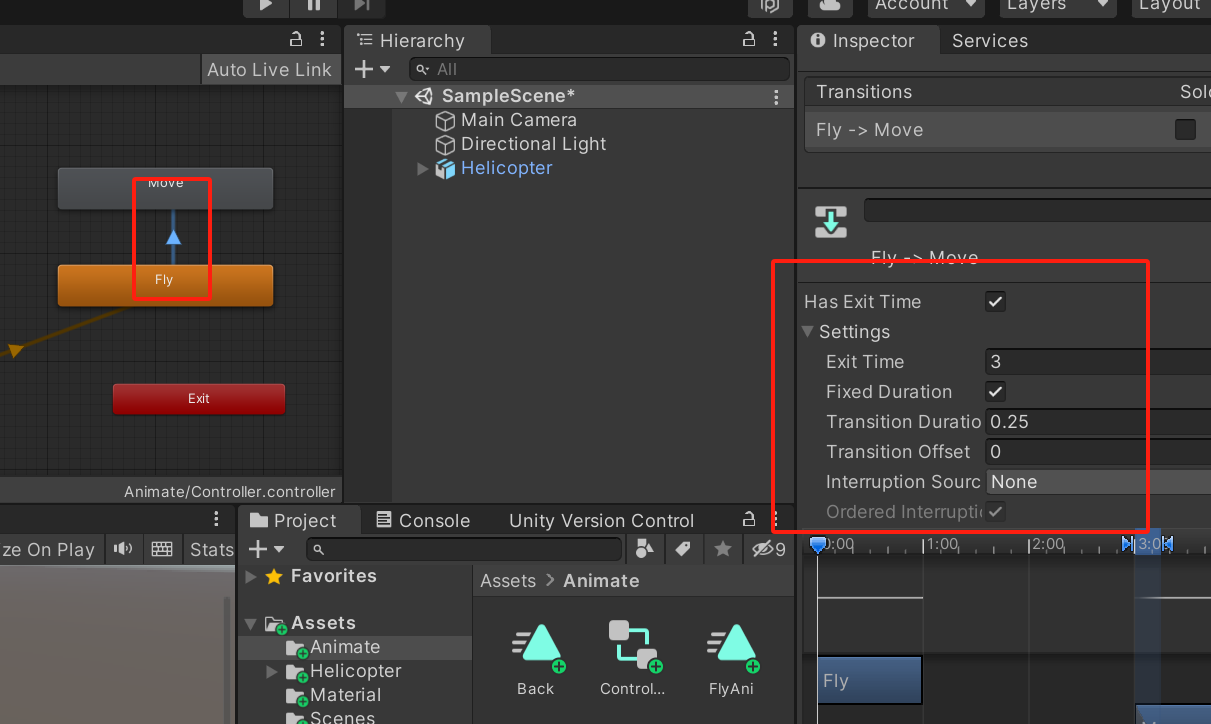This screenshot has height=724, width=1211.
Task: Click the Transition Offset field
Action: pos(1098,452)
